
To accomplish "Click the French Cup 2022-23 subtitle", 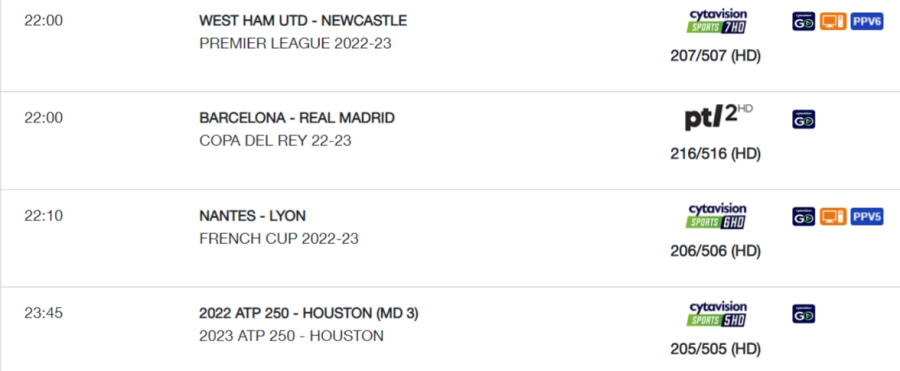I will (279, 238).
